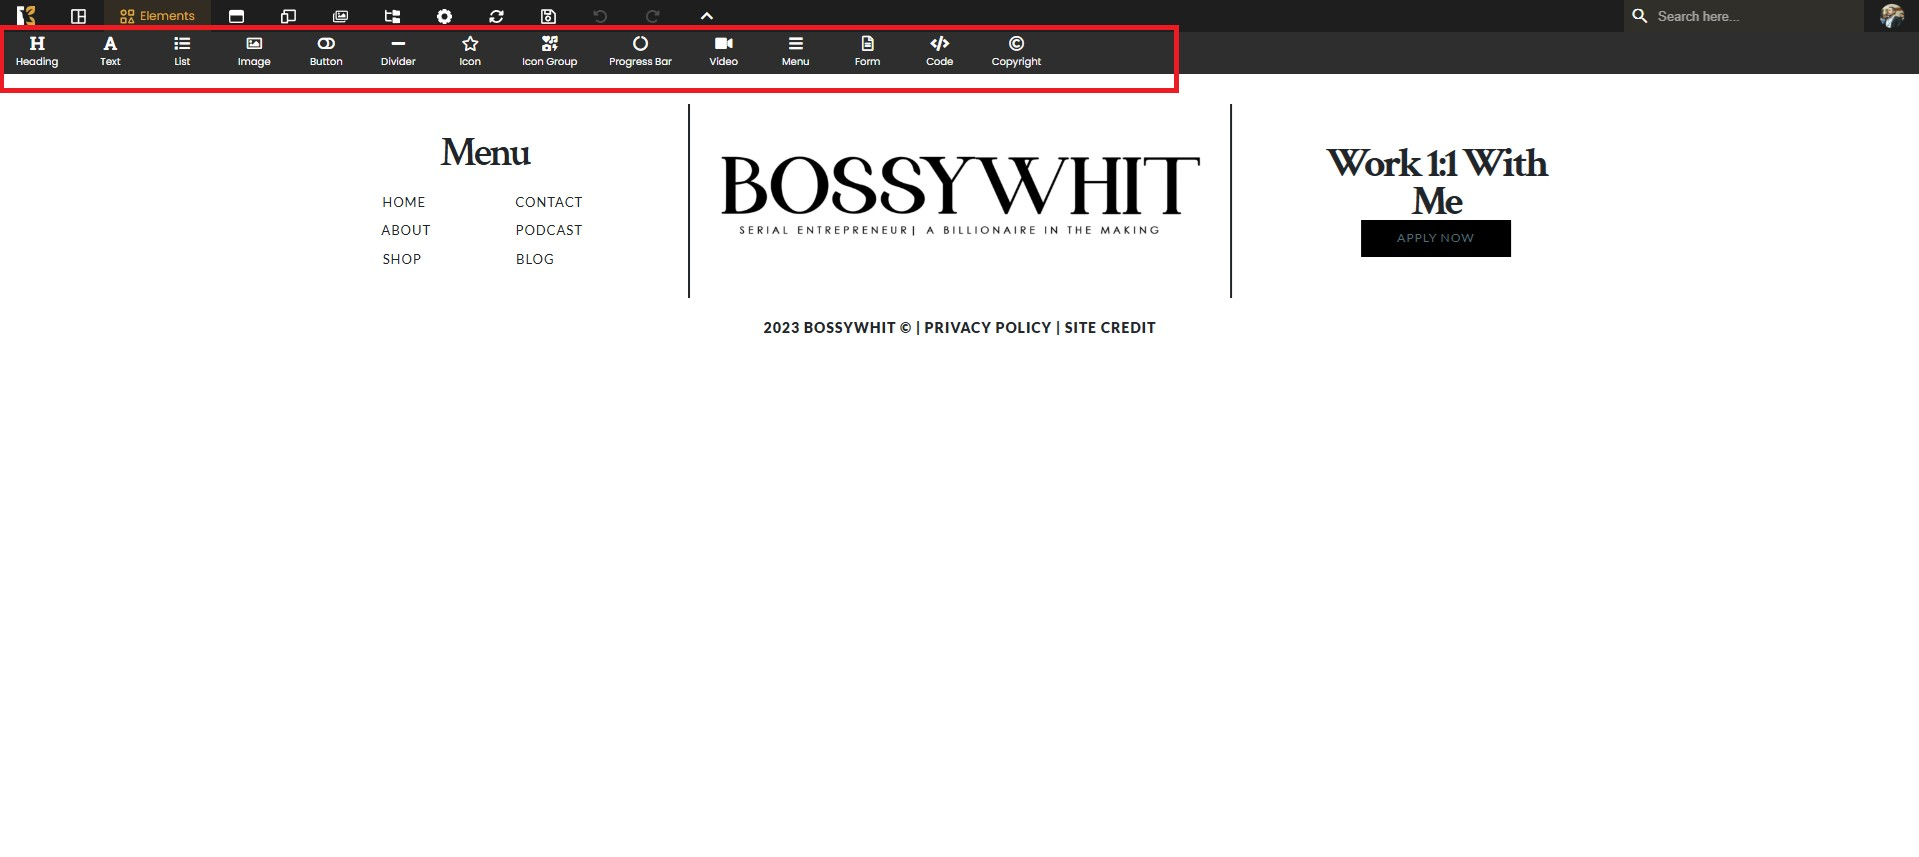1919x857 pixels.
Task: Pick the Divider element
Action: coord(397,51)
